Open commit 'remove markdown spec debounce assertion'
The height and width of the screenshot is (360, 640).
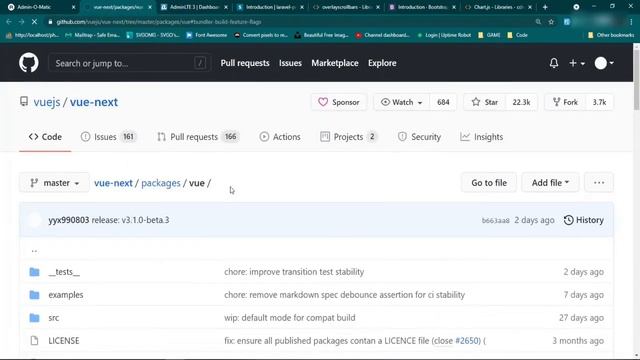[x=344, y=295]
